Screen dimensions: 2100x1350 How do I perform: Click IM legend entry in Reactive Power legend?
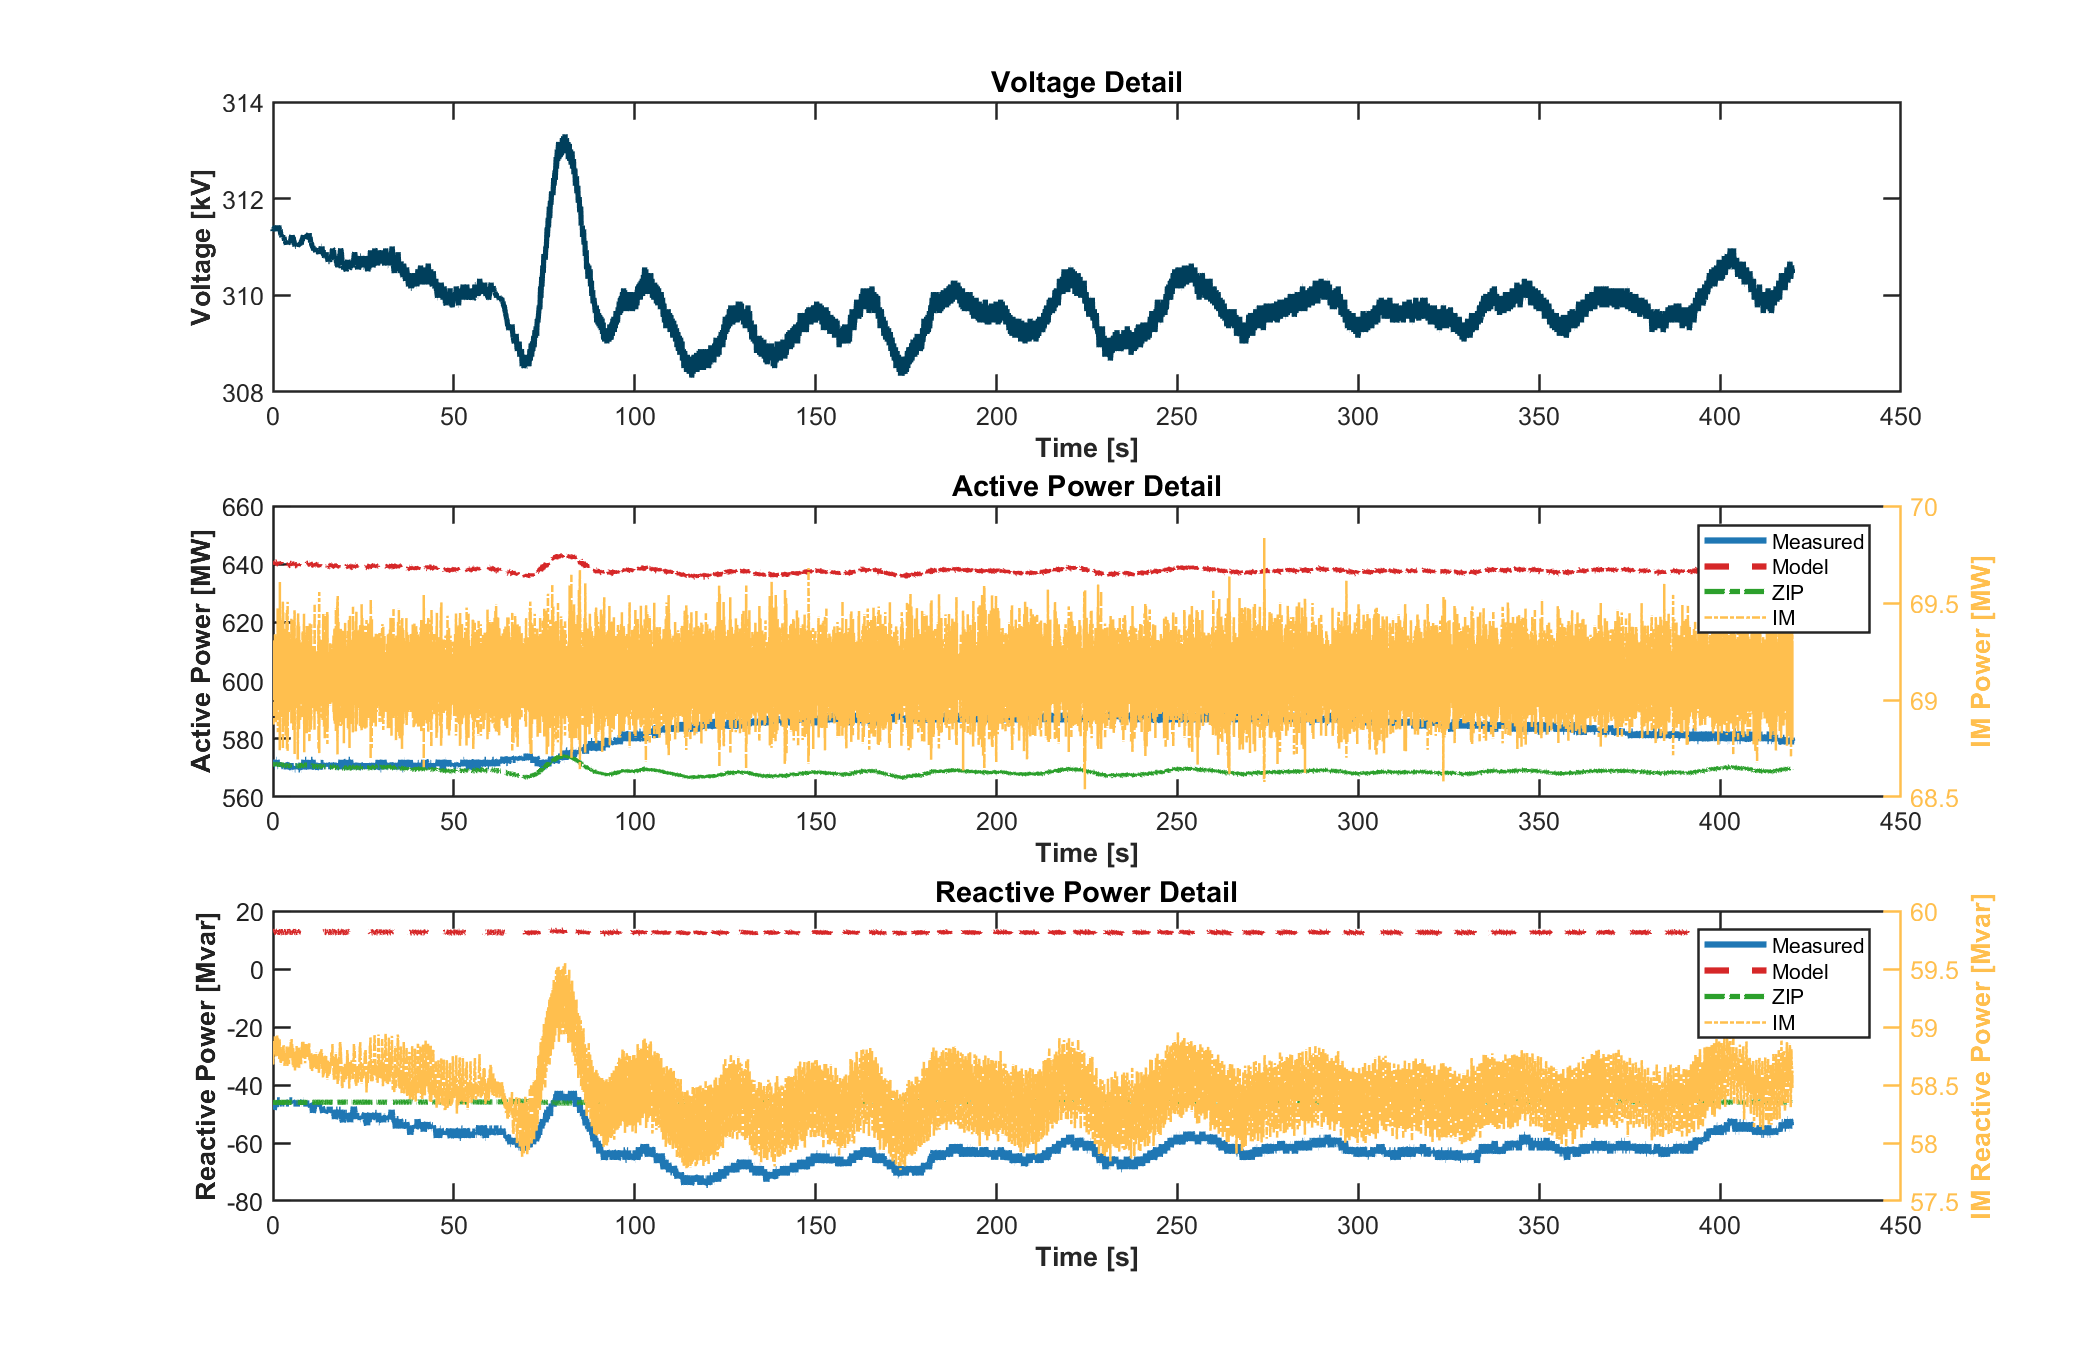(1783, 1023)
